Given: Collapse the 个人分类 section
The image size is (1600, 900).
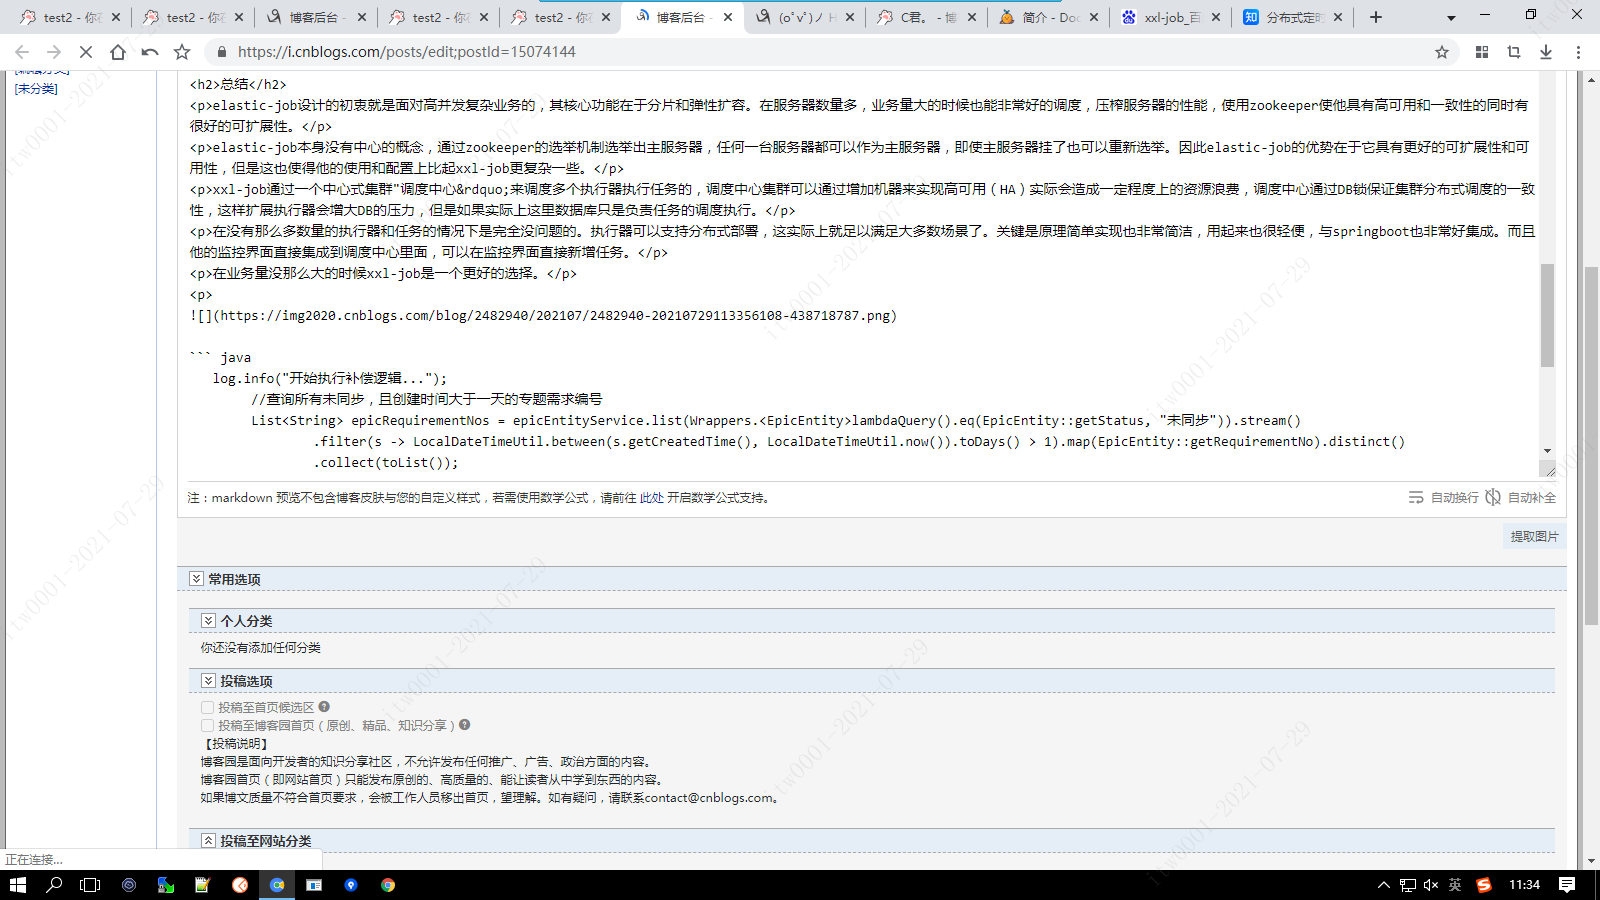Looking at the screenshot, I should 208,621.
